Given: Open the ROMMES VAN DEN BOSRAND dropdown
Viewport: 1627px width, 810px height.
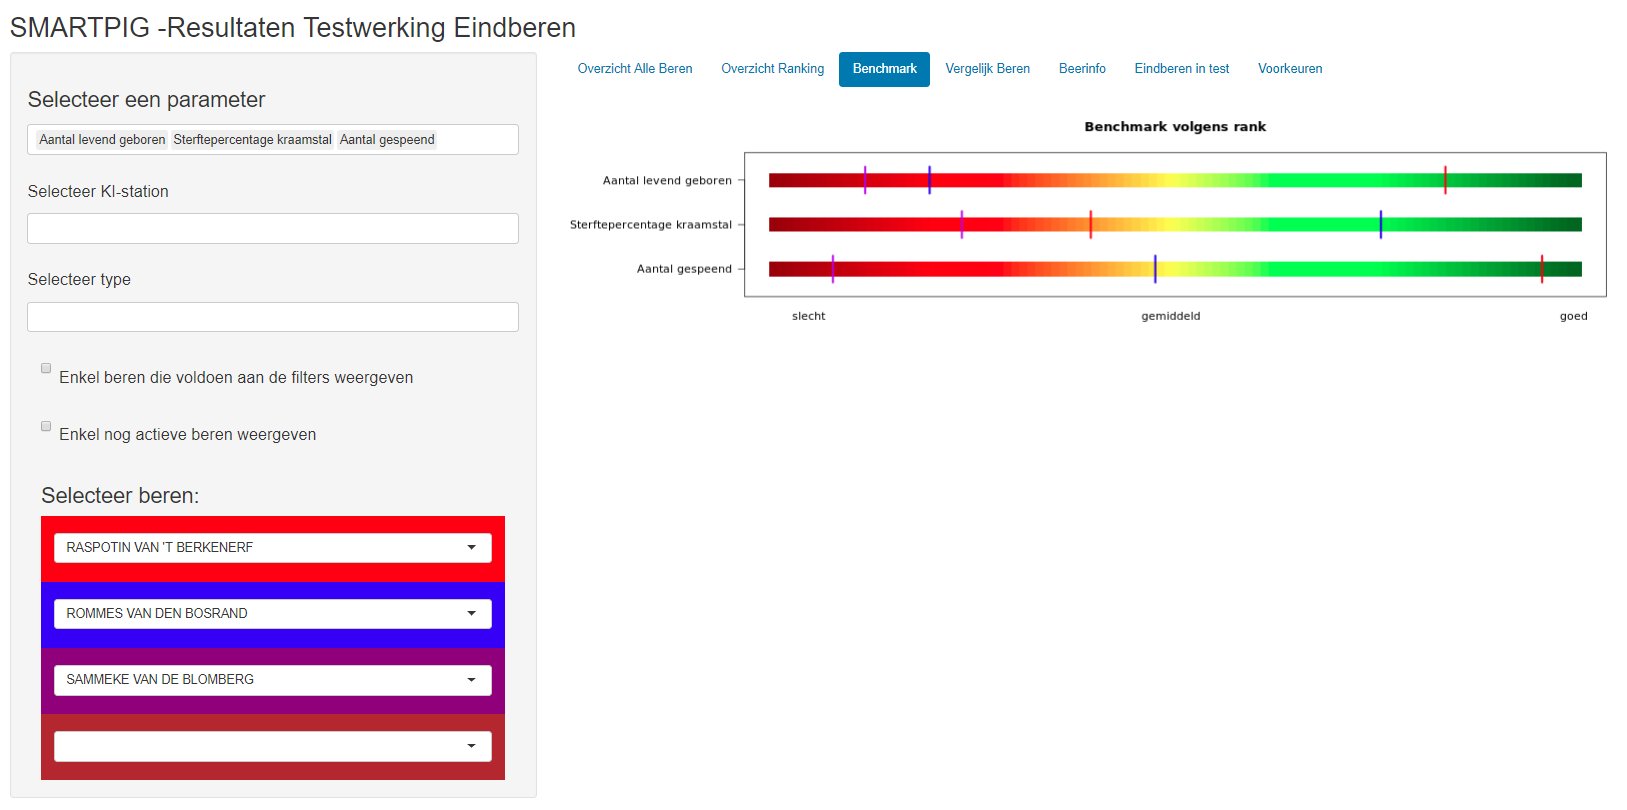Looking at the screenshot, I should click(273, 614).
